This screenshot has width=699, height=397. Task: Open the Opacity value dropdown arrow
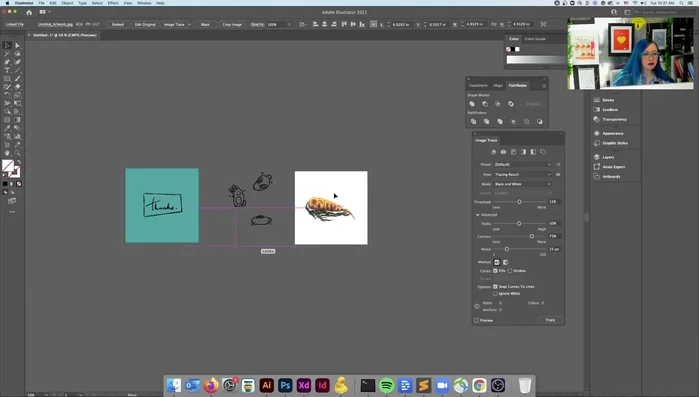[x=289, y=25]
